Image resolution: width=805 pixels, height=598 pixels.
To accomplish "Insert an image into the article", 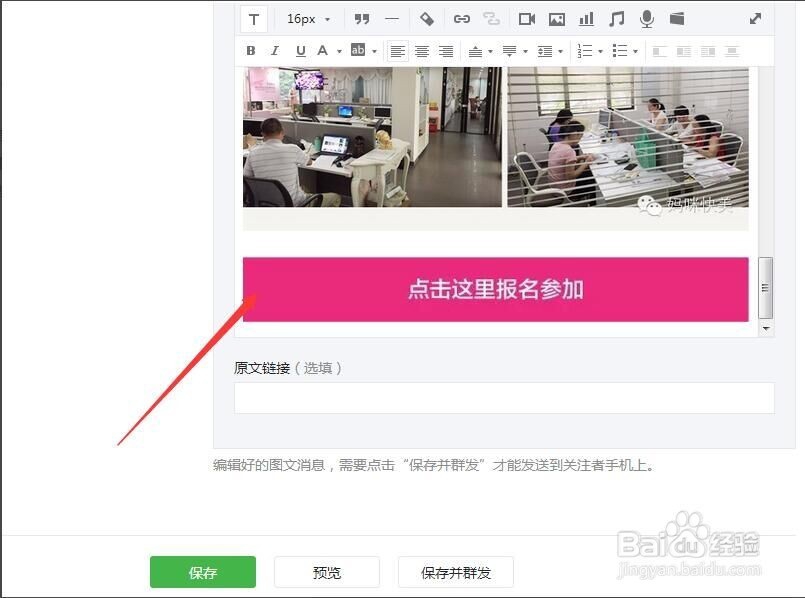I will pos(557,18).
